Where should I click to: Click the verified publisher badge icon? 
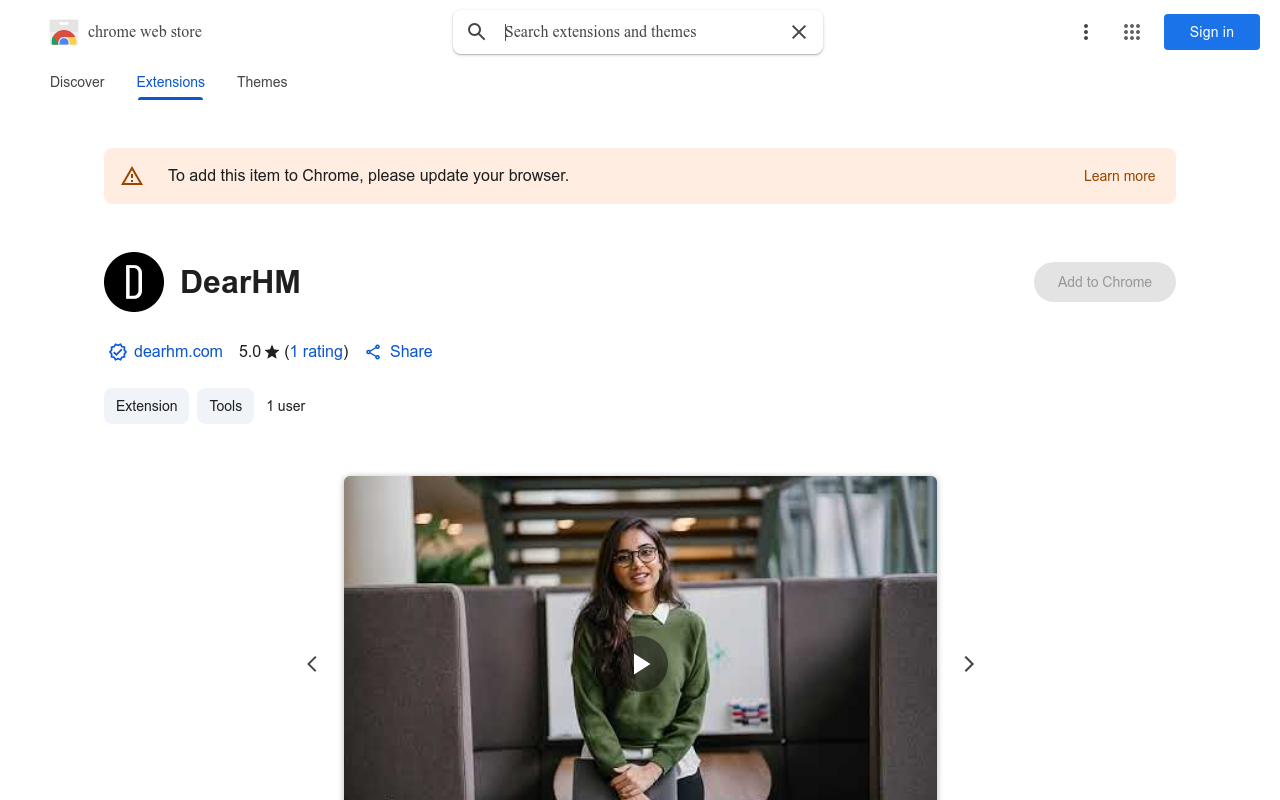(x=118, y=352)
